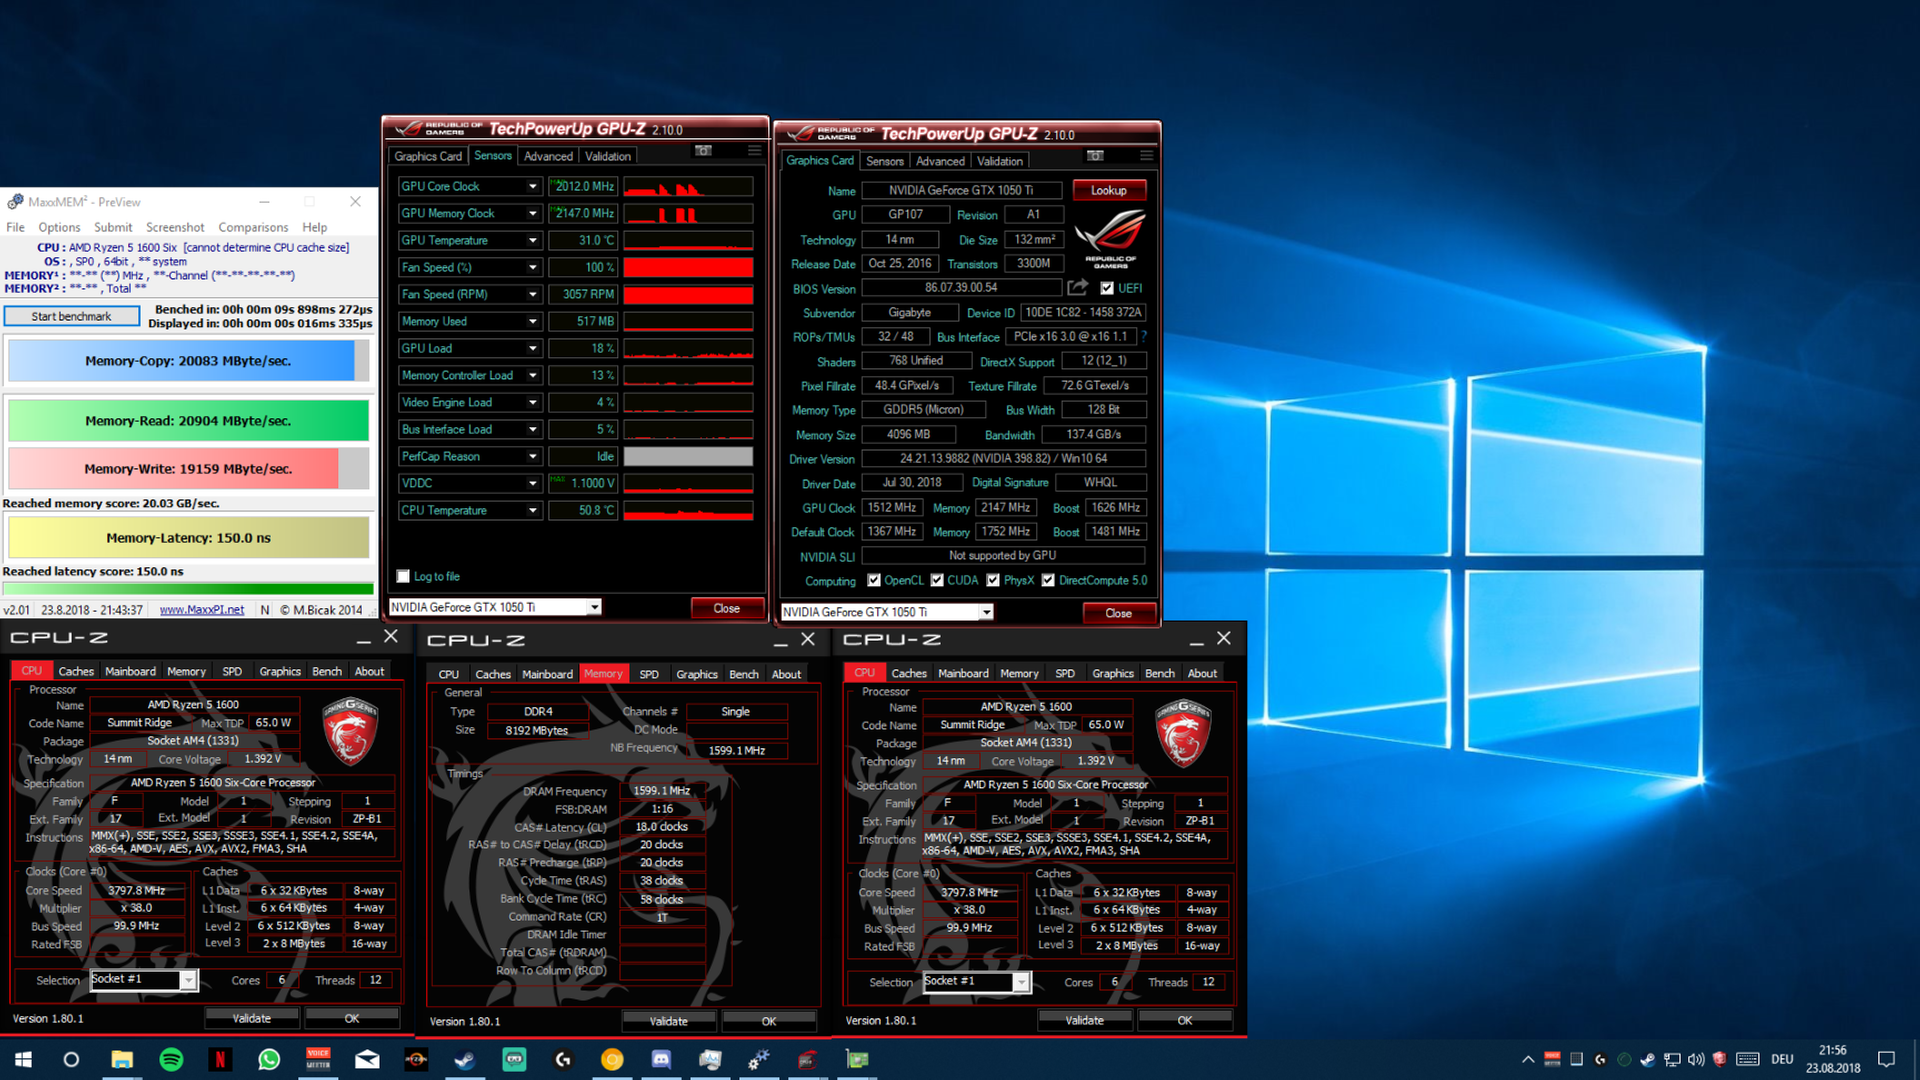Click the camera icon in GPU-Z Graphics Card window

[x=1096, y=156]
